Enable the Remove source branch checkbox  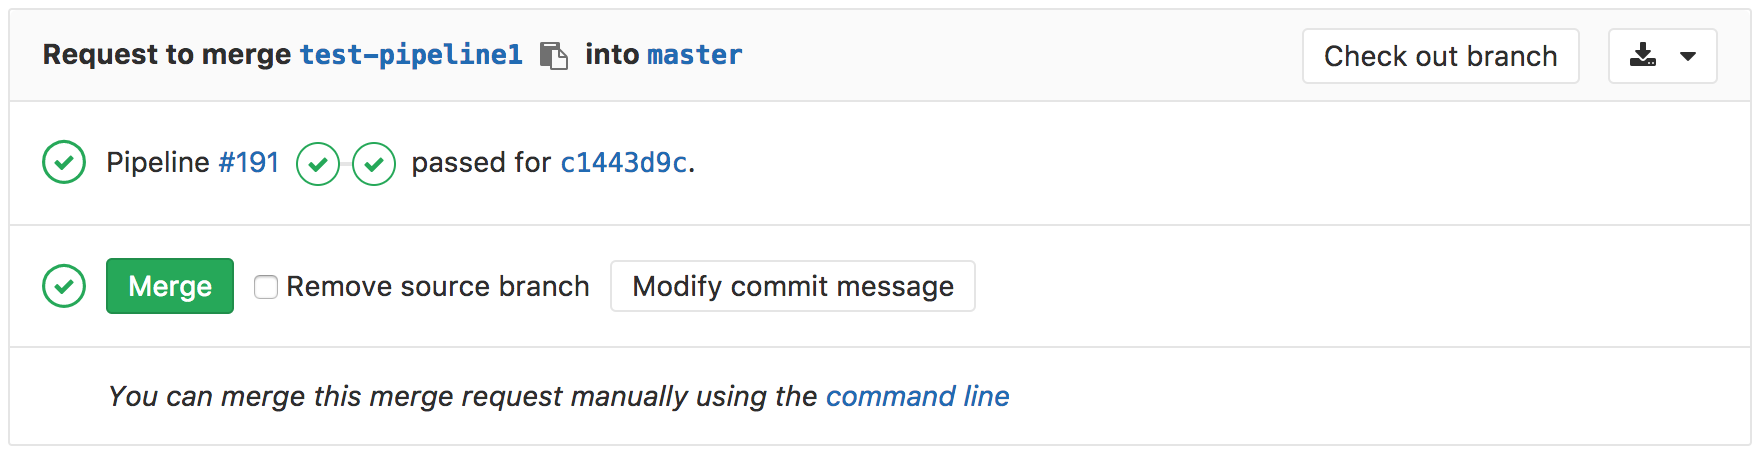click(266, 287)
